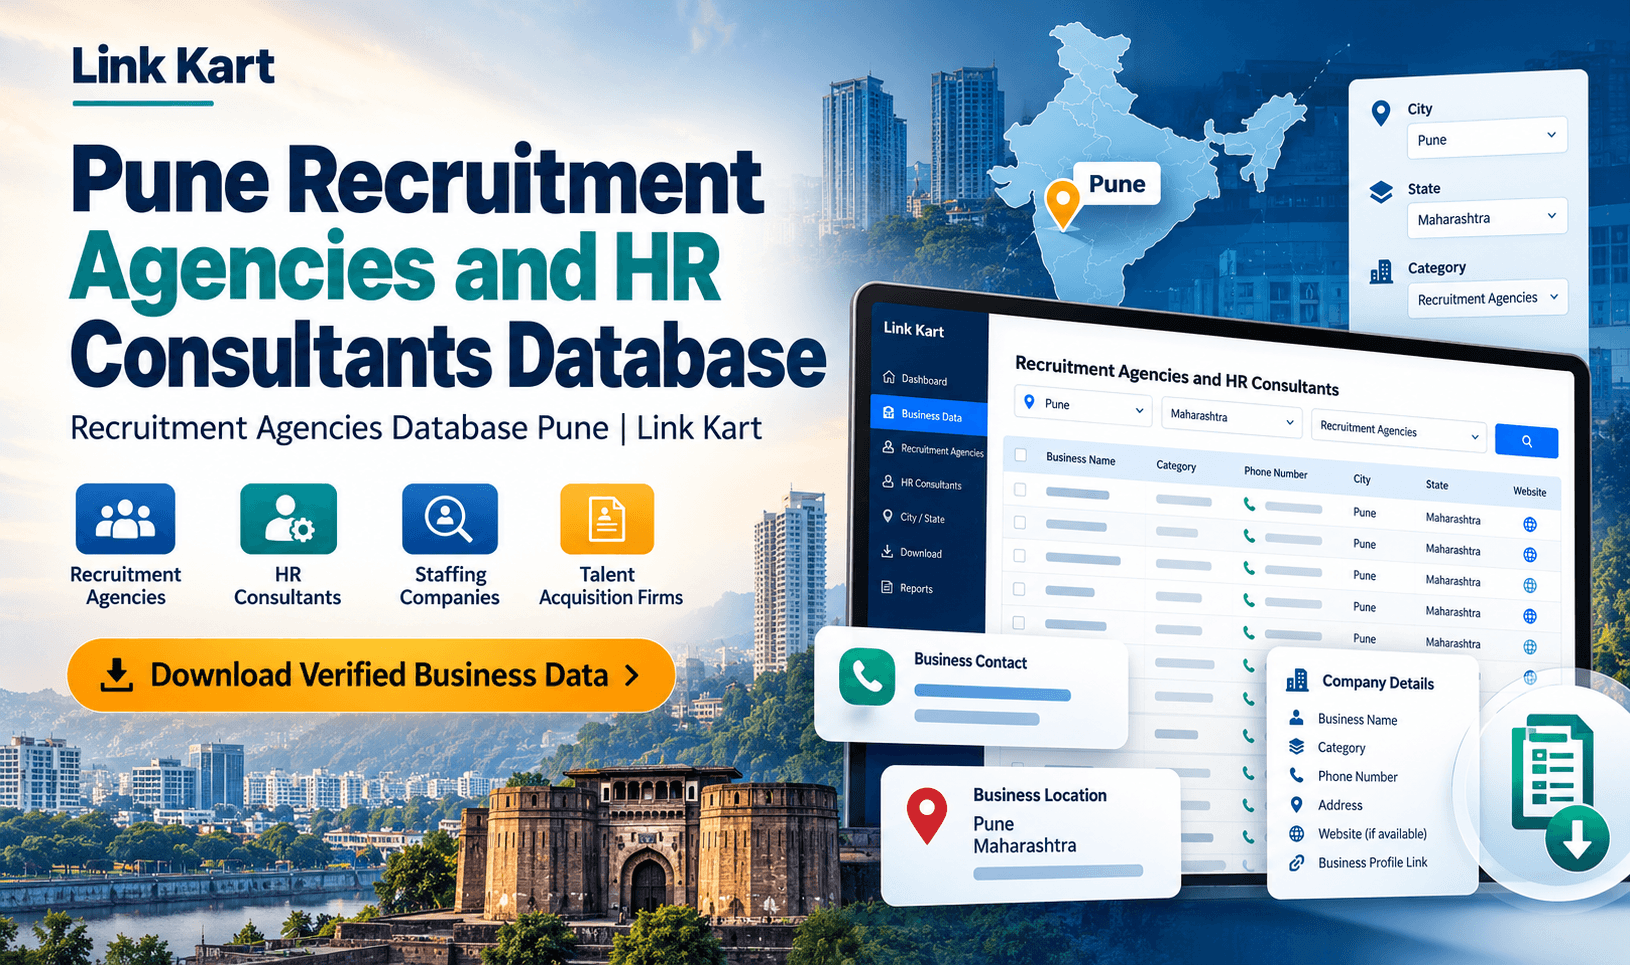Click the green document download icon

coord(1558,790)
